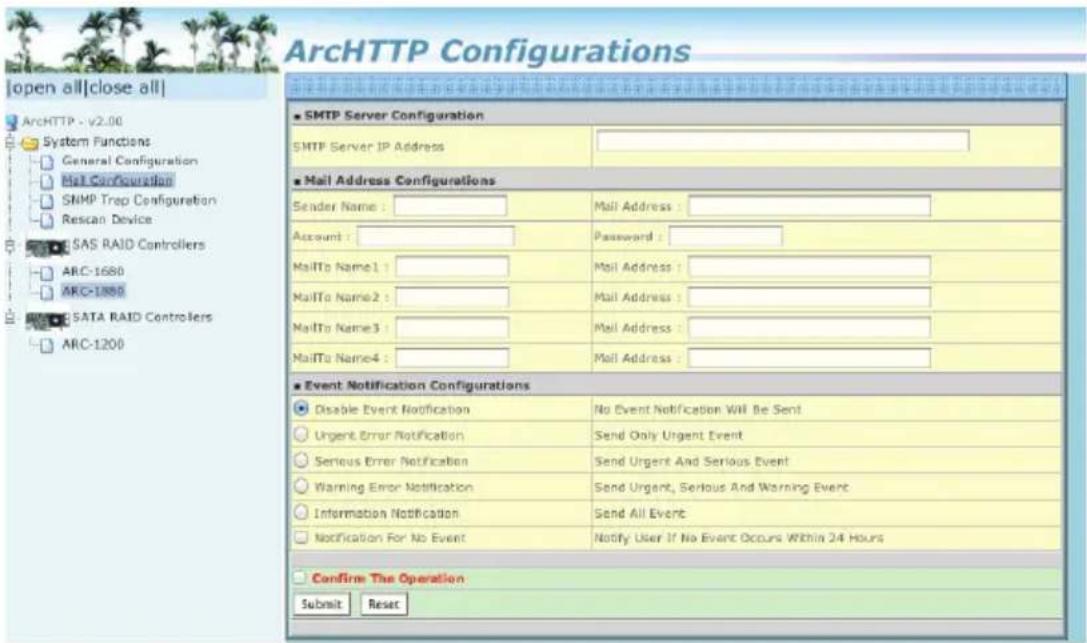
Task: Select ARC-1880 controller entry
Action: coord(93,291)
